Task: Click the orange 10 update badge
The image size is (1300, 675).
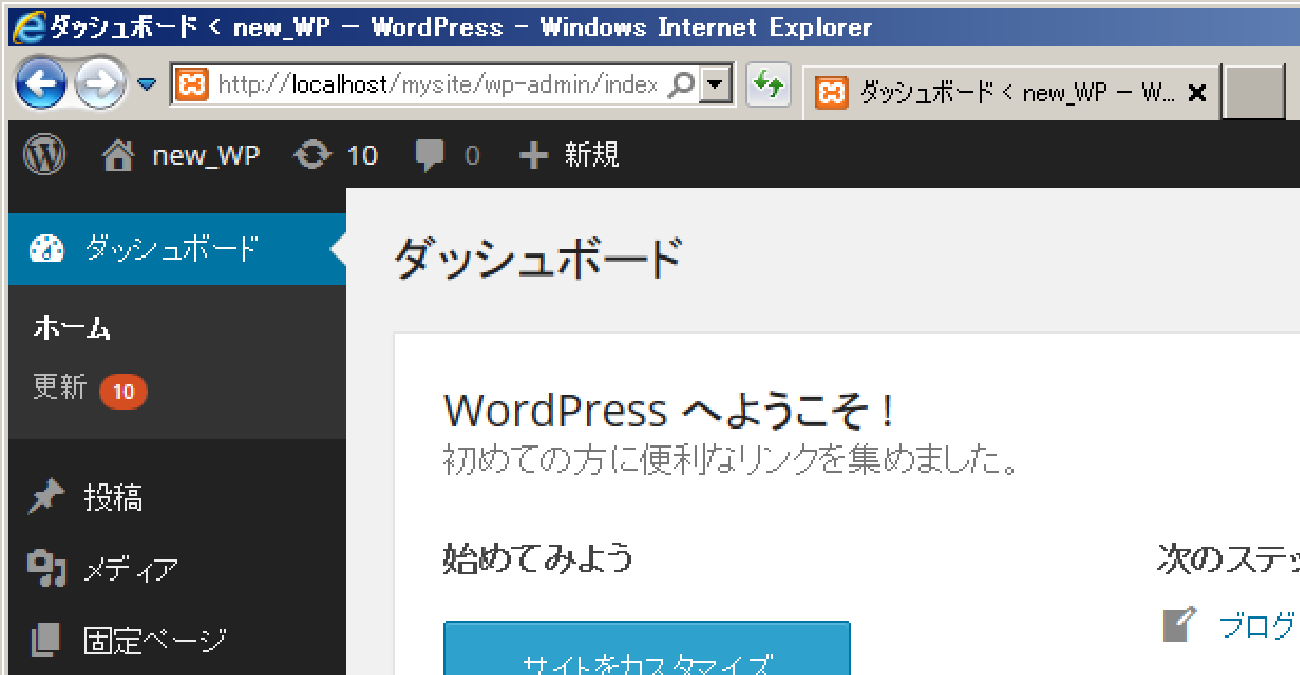Action: 123,391
